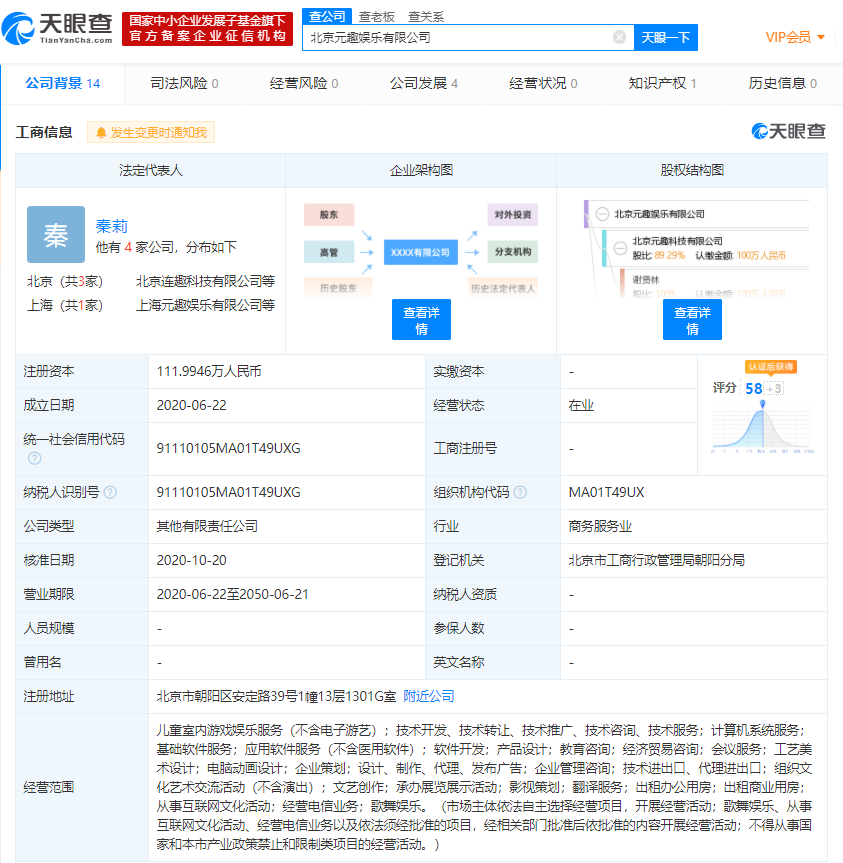Collapse 北京元趣娱乐有限公司 node in equity chart
843x863 pixels.
pos(602,214)
